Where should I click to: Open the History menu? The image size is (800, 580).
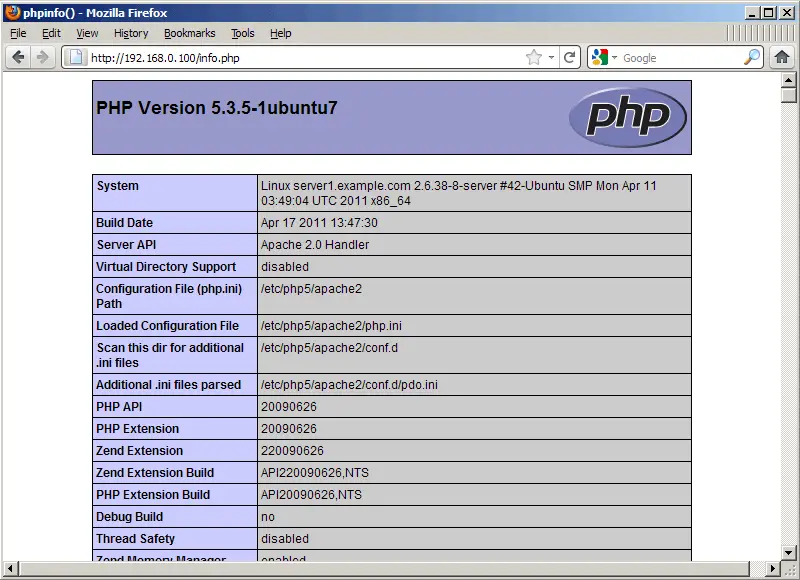tap(131, 33)
